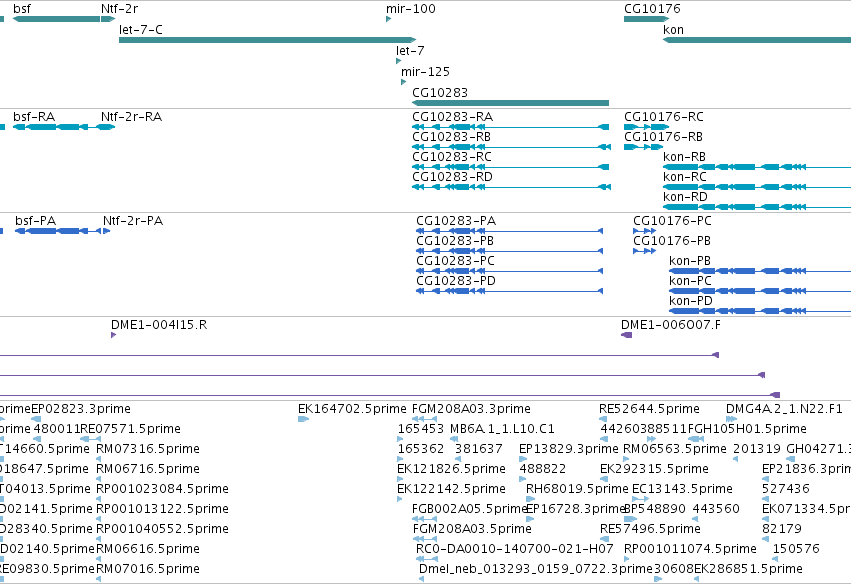The width and height of the screenshot is (851, 584).
Task: Open the CG10283-PA protein label
Action: 456,221
